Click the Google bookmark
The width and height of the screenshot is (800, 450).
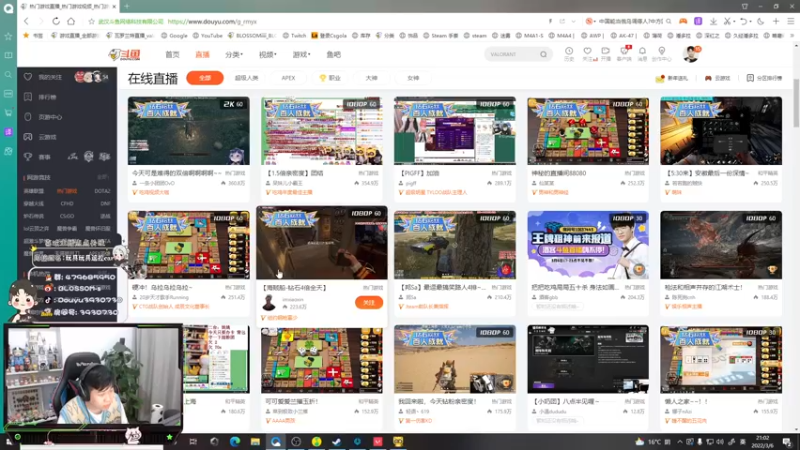pyautogui.click(x=174, y=36)
